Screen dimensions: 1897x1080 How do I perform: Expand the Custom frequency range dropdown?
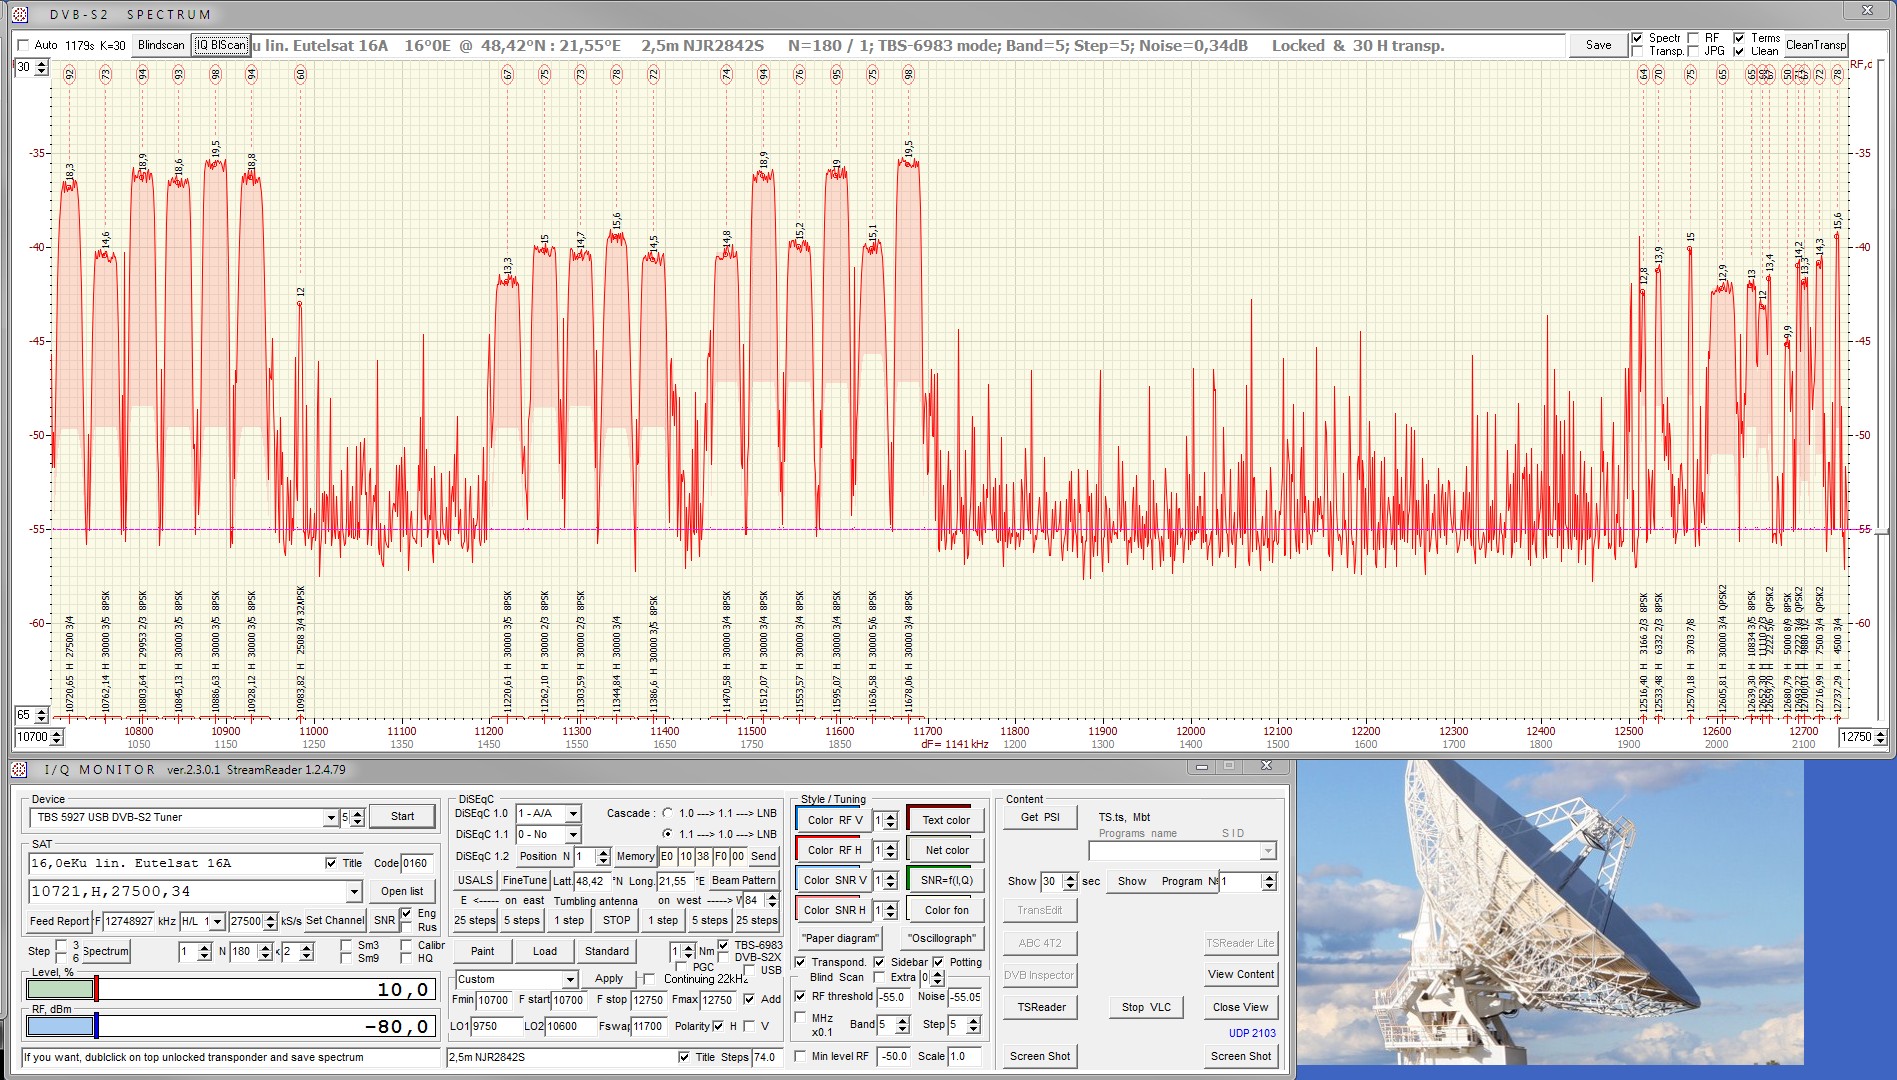click(x=570, y=979)
